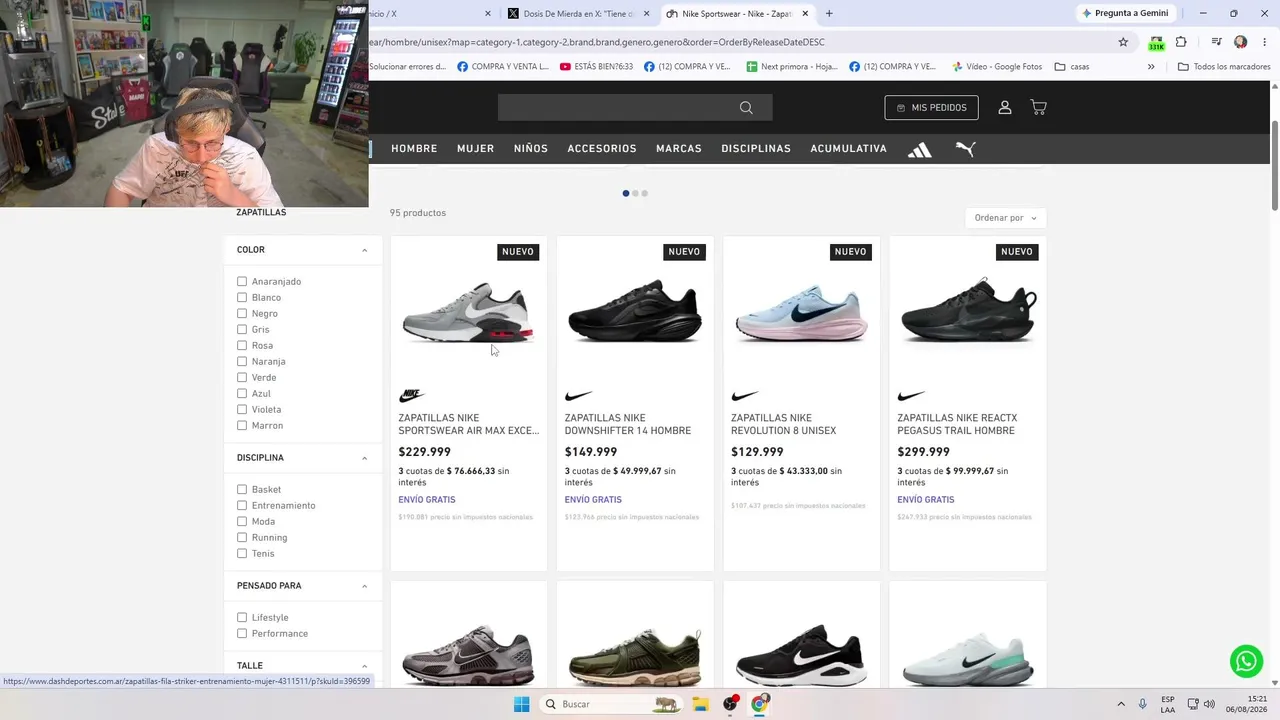
Task: Open the Vídeo - Google Fotos bookmark
Action: (x=996, y=67)
